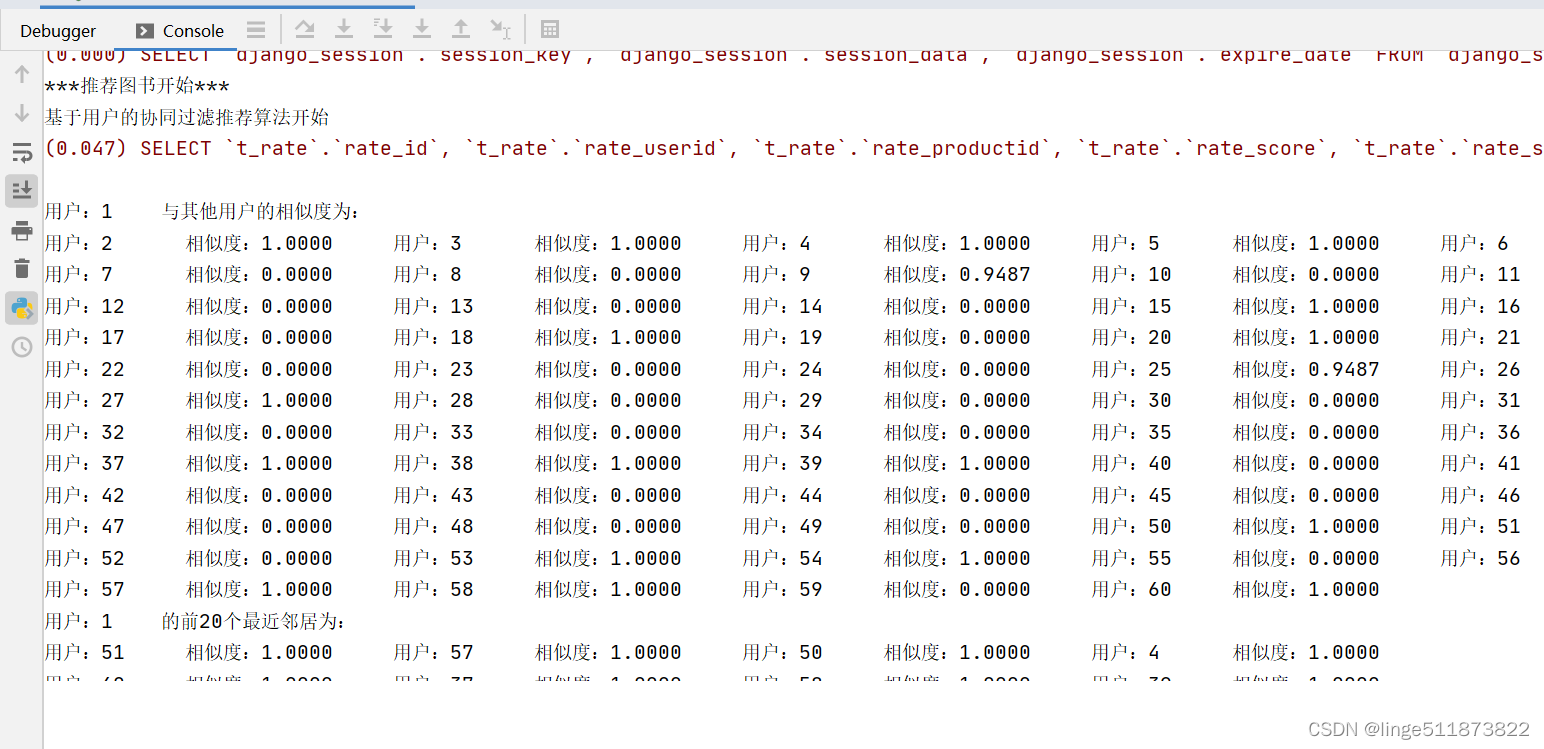Click the label 用户：55

[x=1132, y=558]
